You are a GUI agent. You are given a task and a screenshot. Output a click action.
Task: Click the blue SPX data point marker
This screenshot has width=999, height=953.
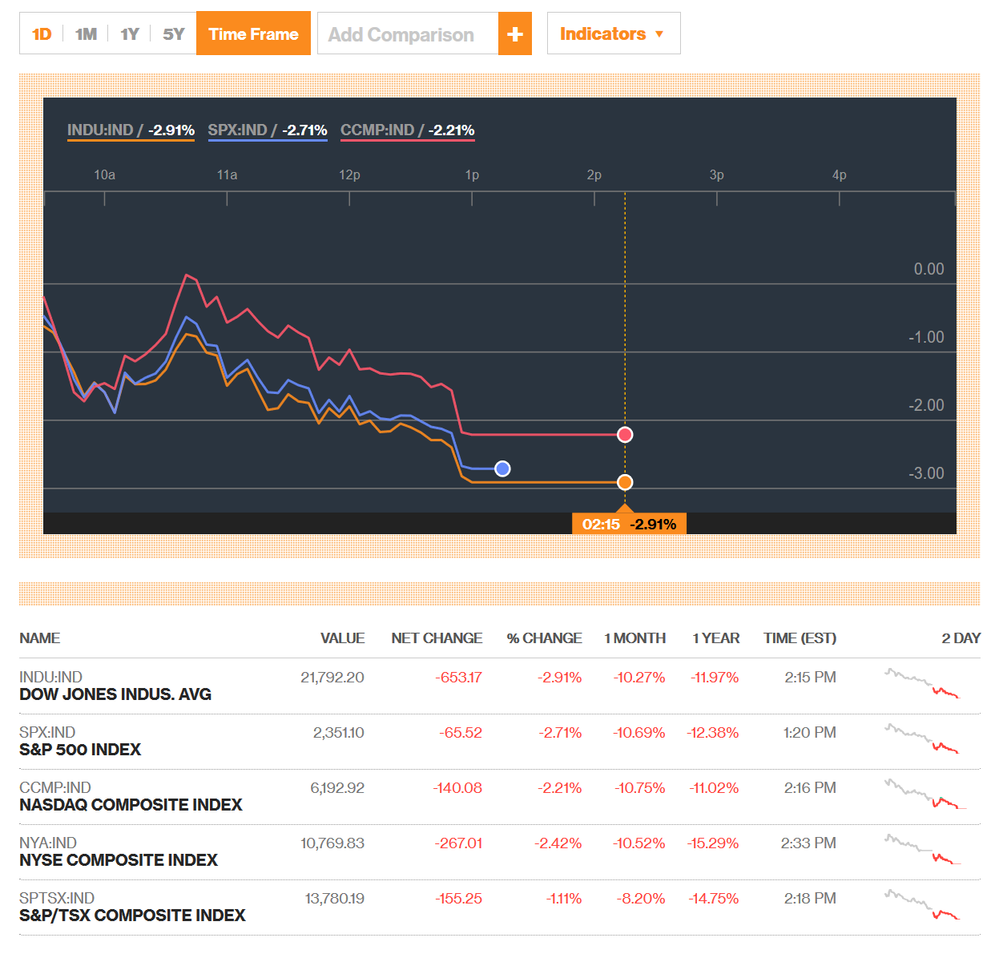503,469
